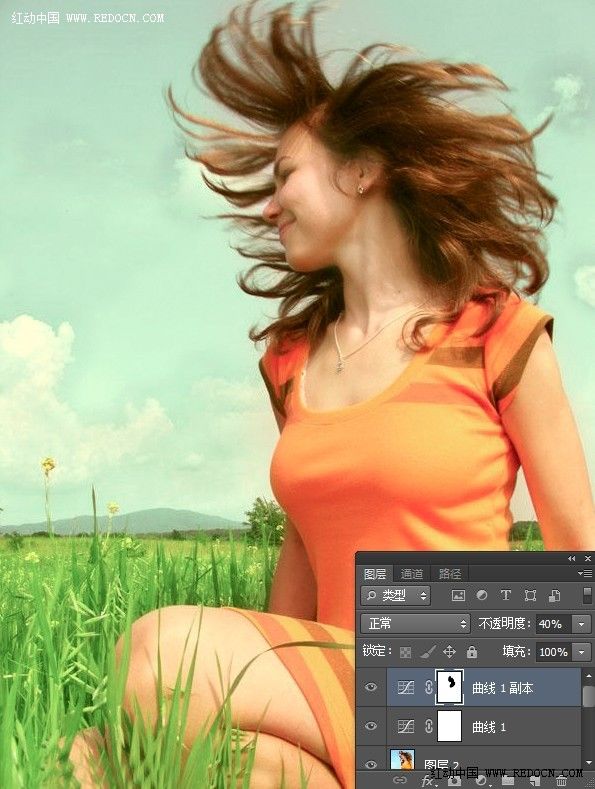Filter layers by smart object icon
This screenshot has height=789, width=595.
554,596
